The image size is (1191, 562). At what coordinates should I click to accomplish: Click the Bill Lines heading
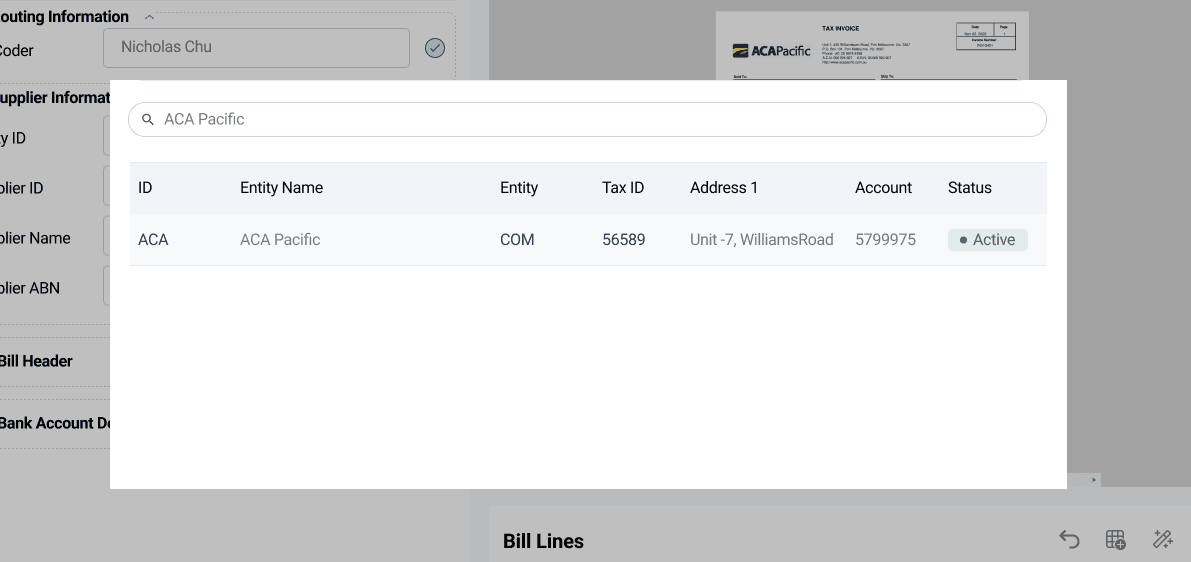coord(543,541)
